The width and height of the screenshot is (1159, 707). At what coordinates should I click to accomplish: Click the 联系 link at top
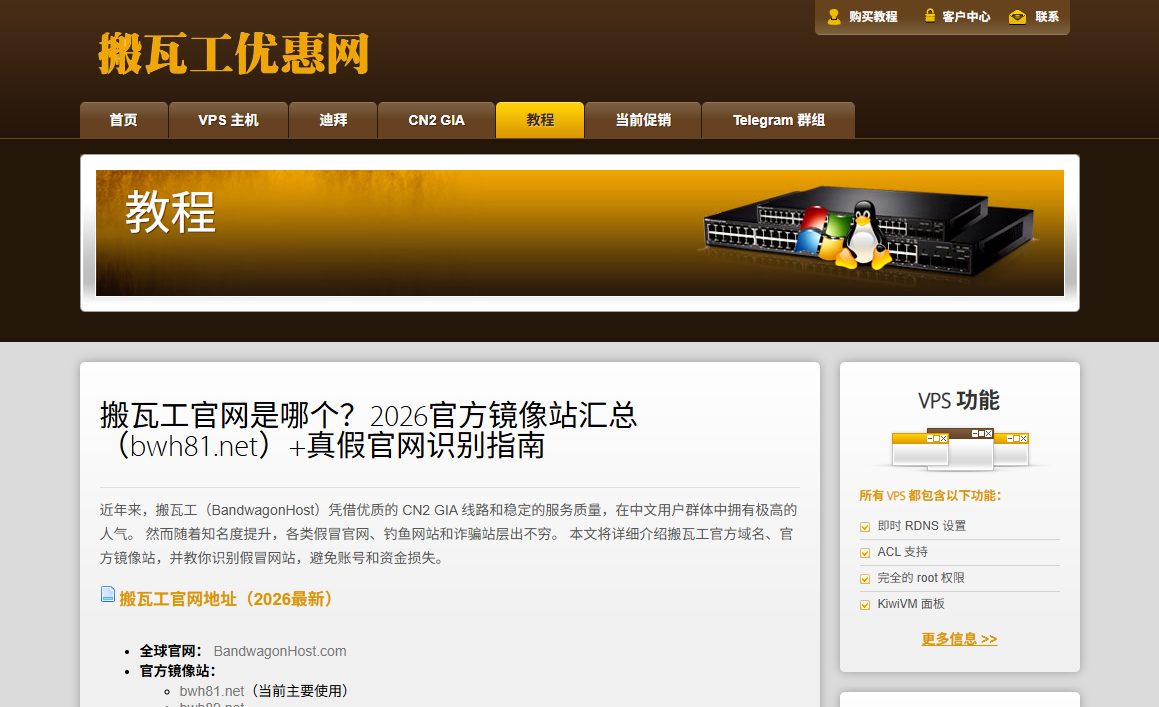[1047, 16]
